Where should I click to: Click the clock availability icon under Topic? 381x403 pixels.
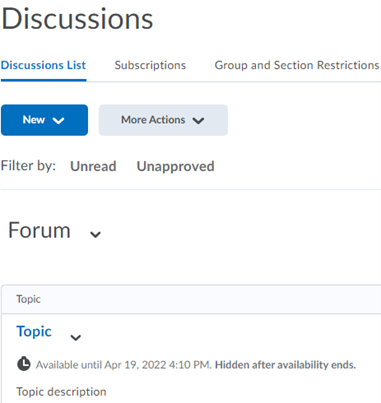tap(24, 364)
